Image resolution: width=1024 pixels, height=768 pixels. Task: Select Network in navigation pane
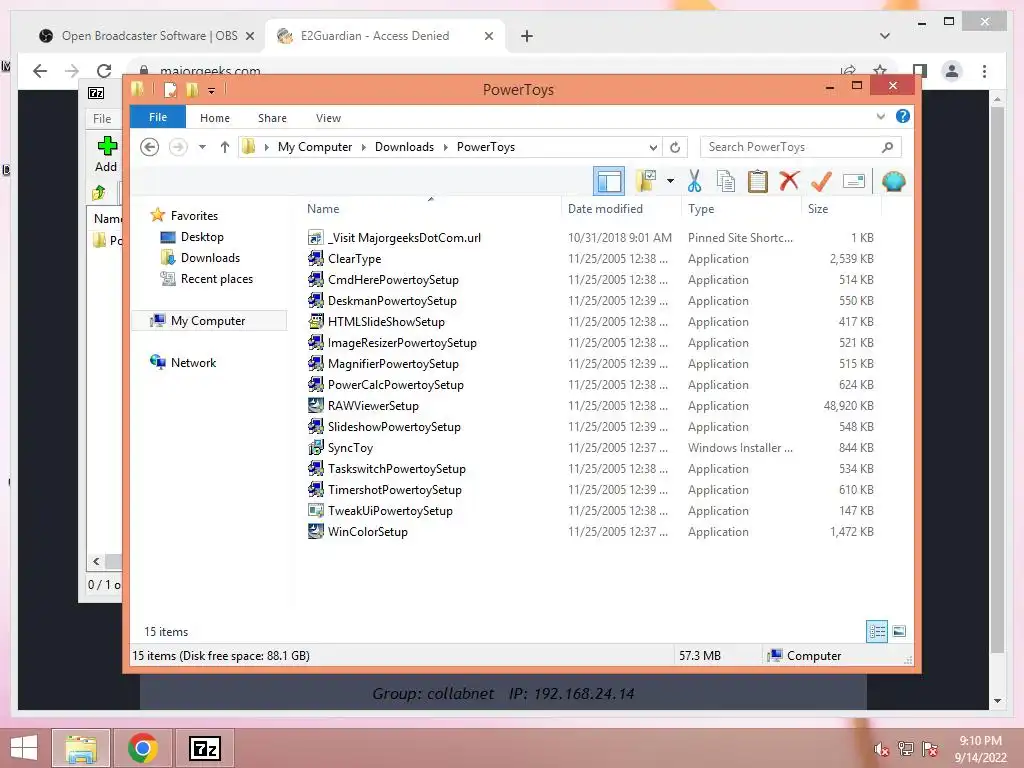(x=193, y=362)
